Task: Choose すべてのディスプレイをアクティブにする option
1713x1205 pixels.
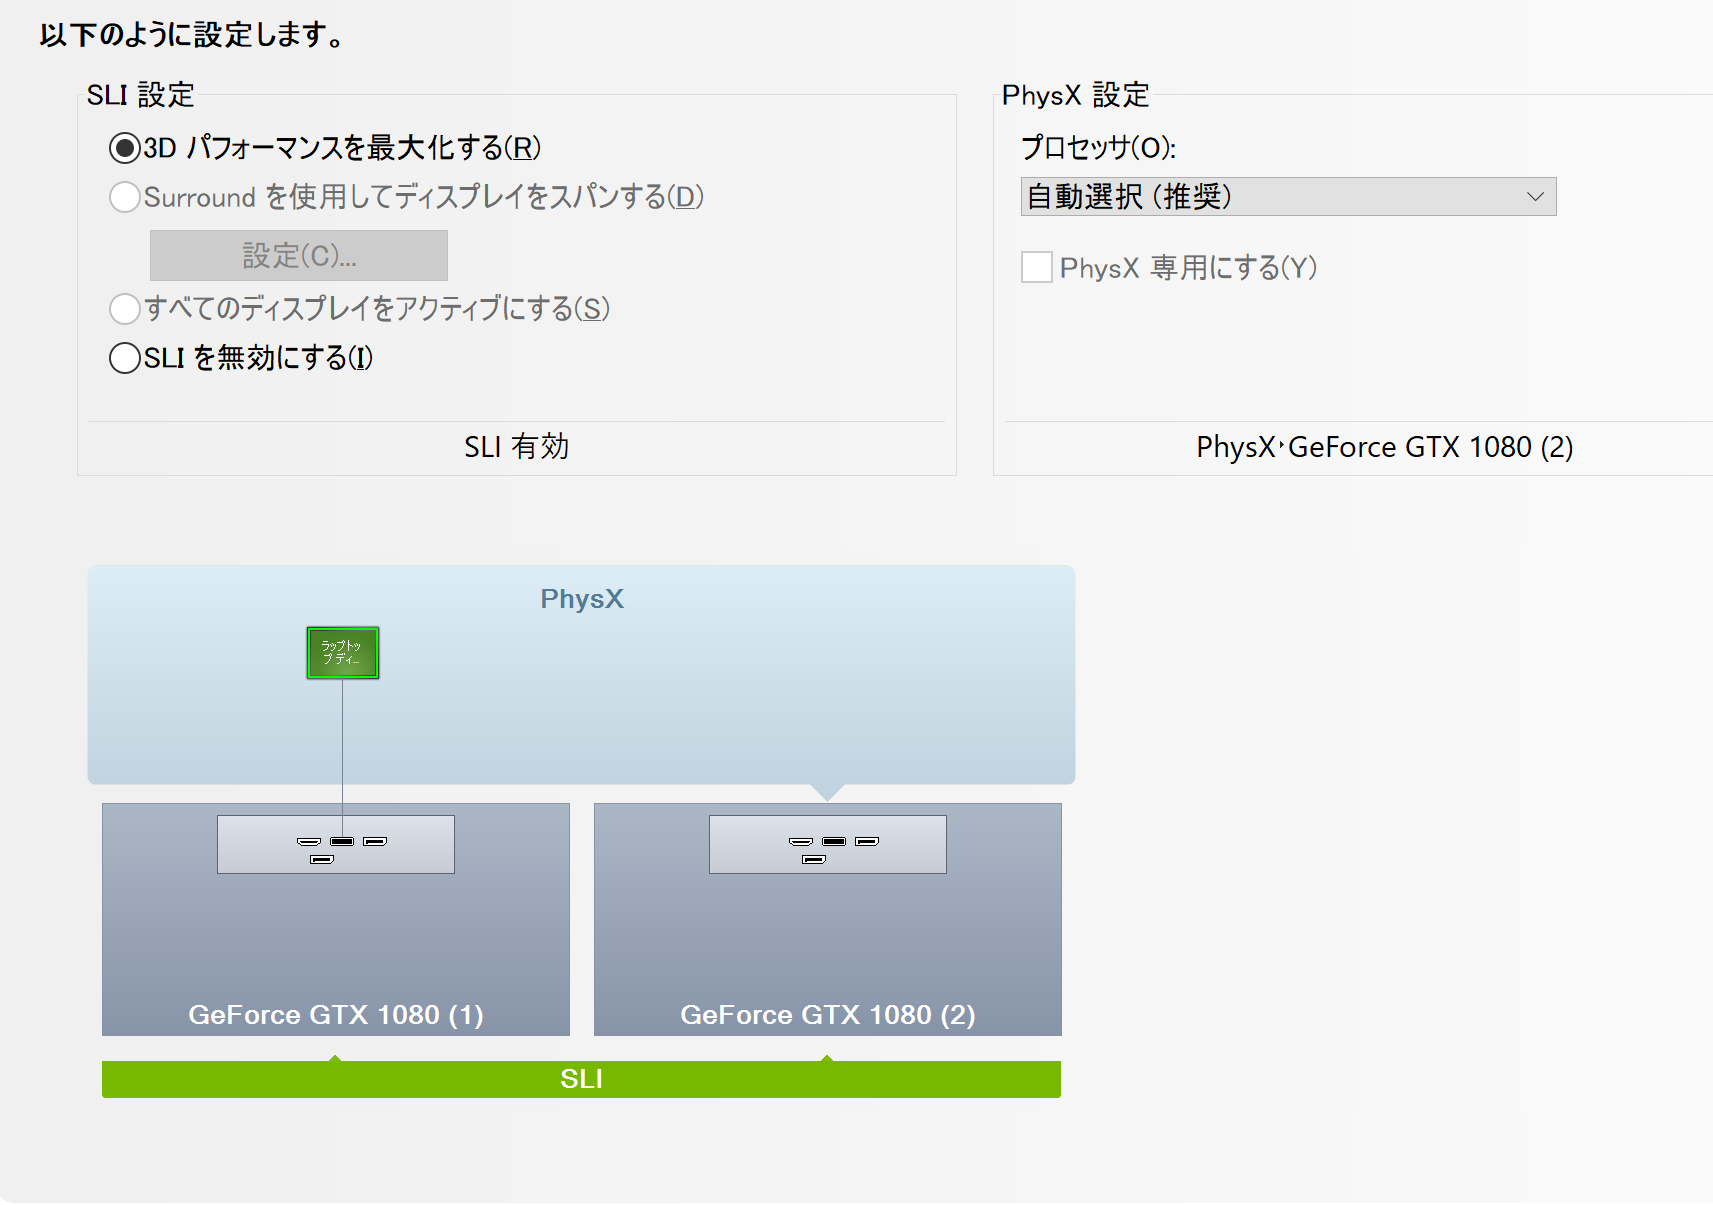Action: (125, 309)
